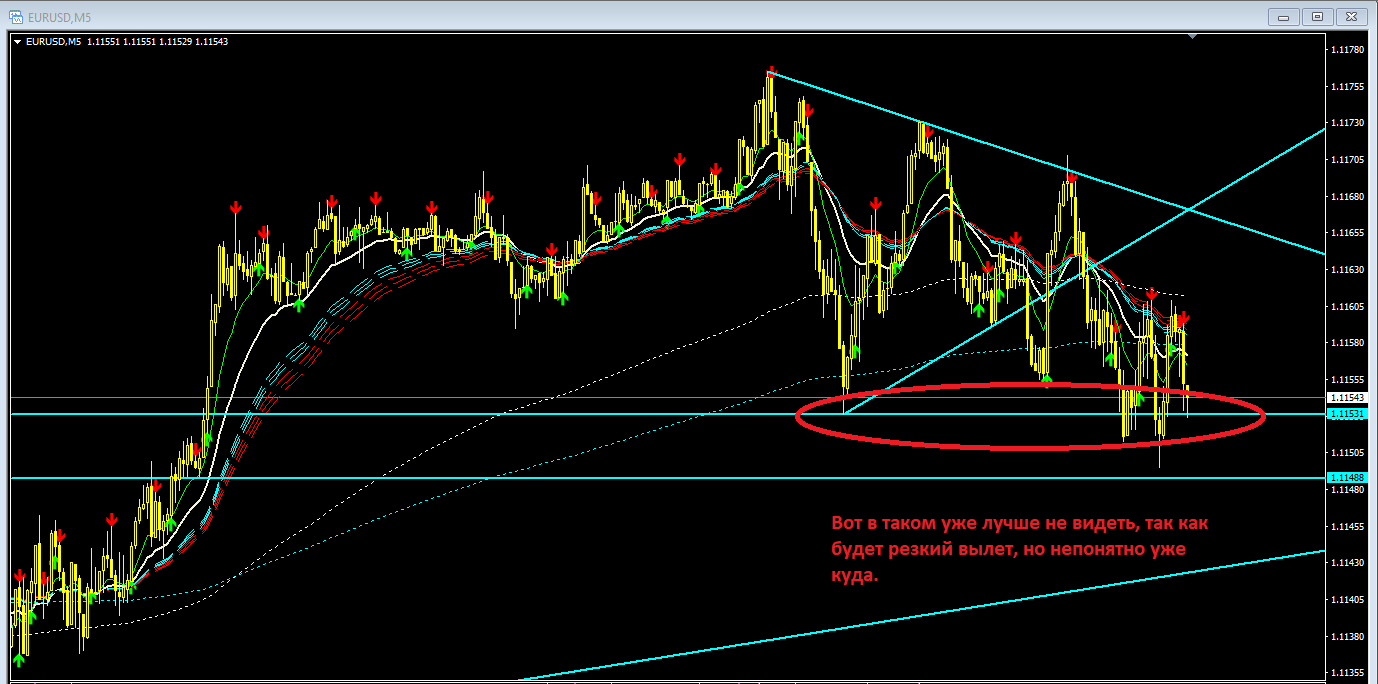Click the 1.11405 price scale value
The image size is (1378, 684).
pyautogui.click(x=1348, y=599)
